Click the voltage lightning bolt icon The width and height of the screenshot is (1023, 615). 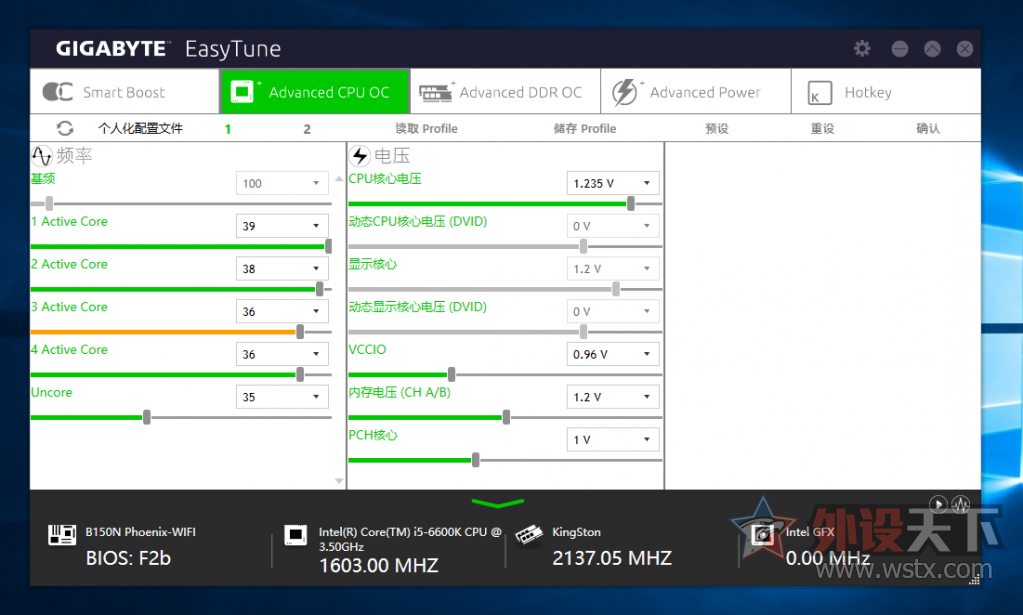[359, 155]
